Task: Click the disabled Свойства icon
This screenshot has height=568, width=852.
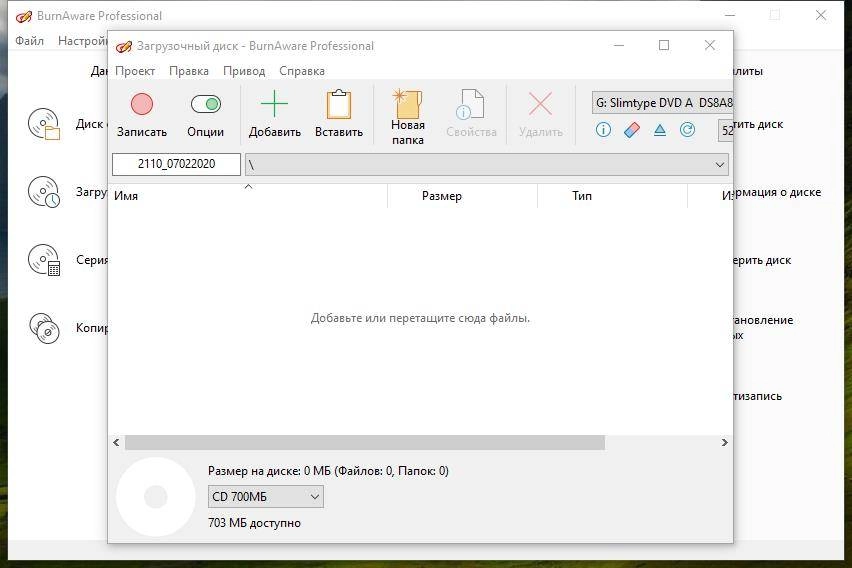Action: 471,104
